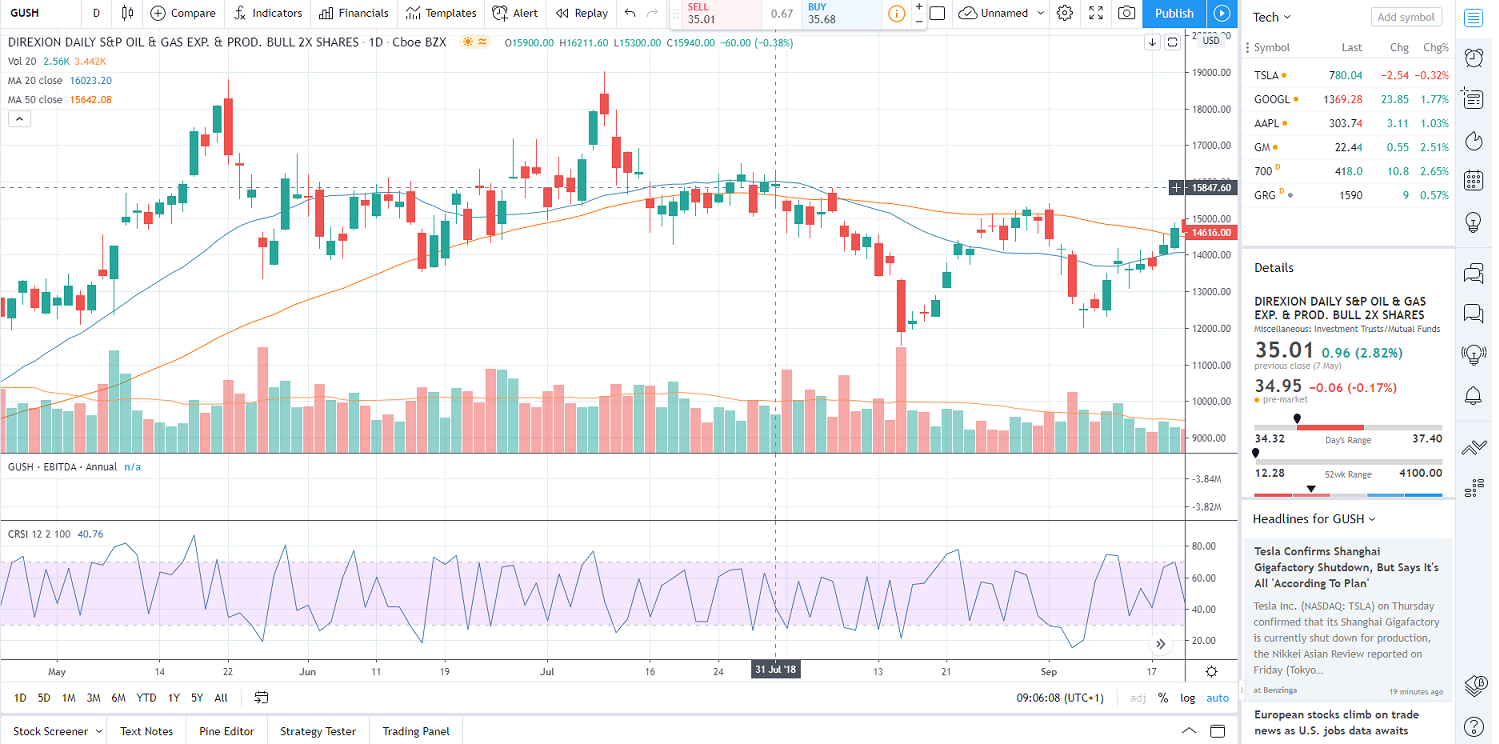Open the Tesla Shanghai Gigafactory headline

pos(1346,567)
